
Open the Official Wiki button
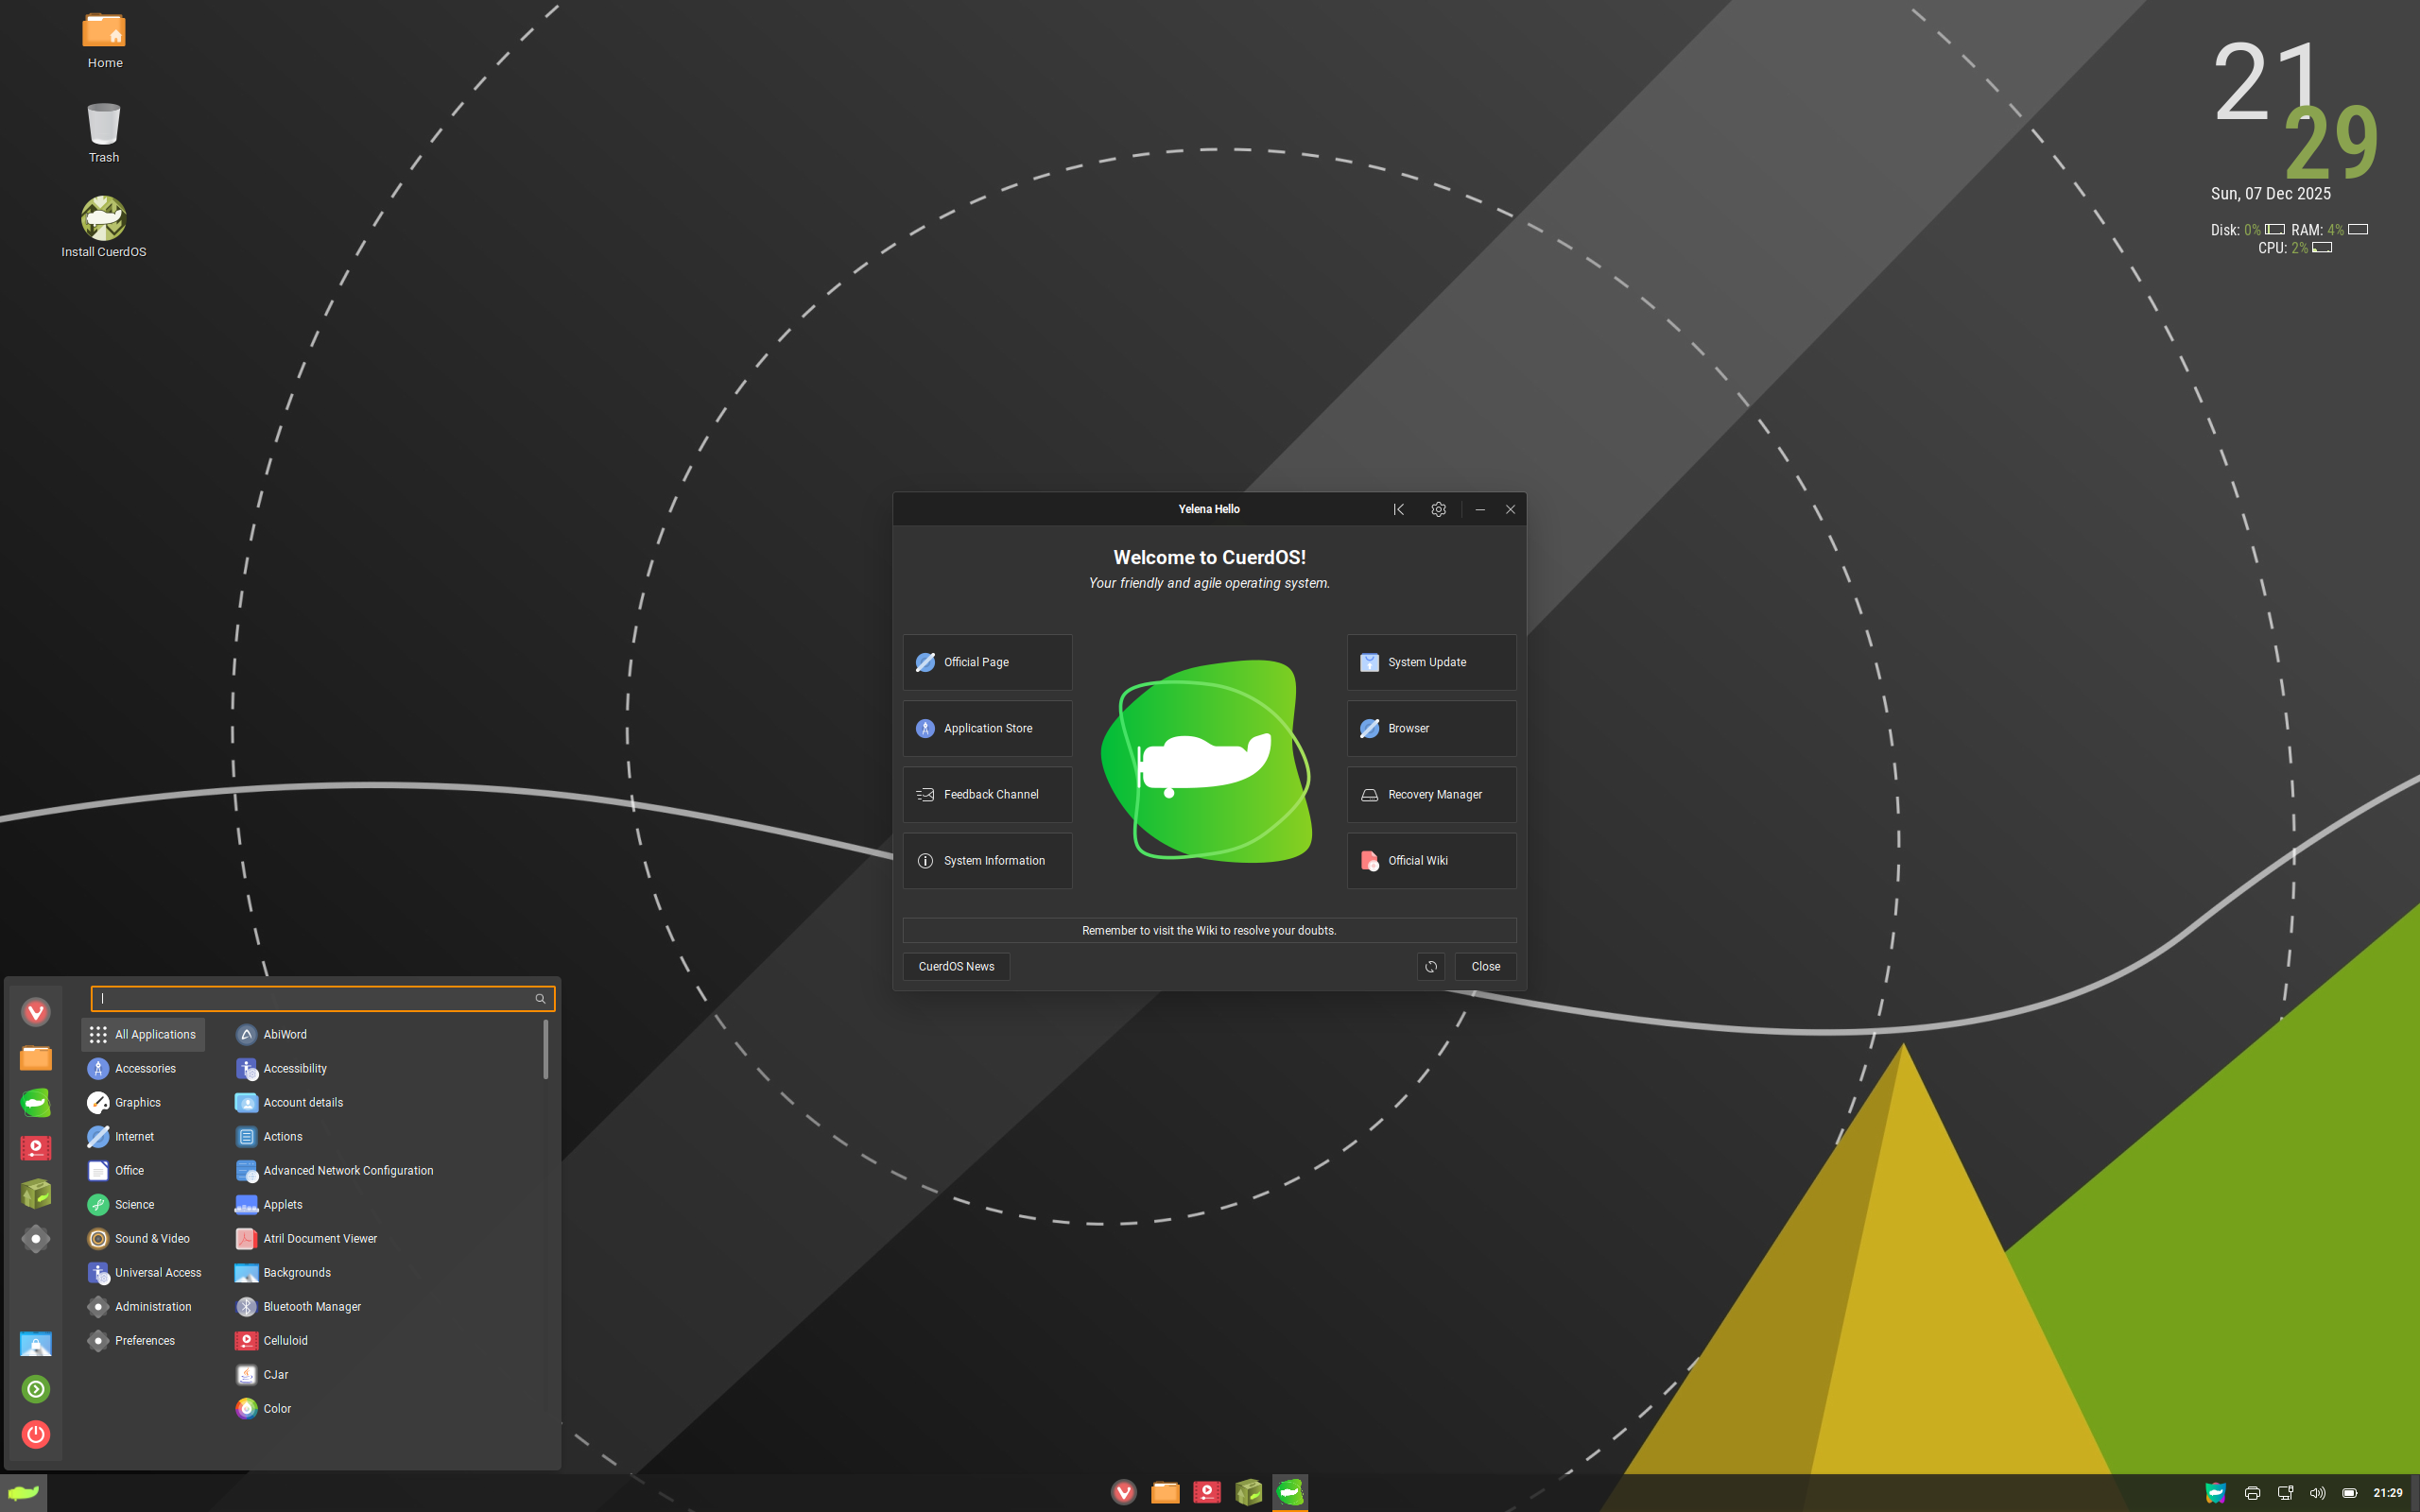(1431, 861)
